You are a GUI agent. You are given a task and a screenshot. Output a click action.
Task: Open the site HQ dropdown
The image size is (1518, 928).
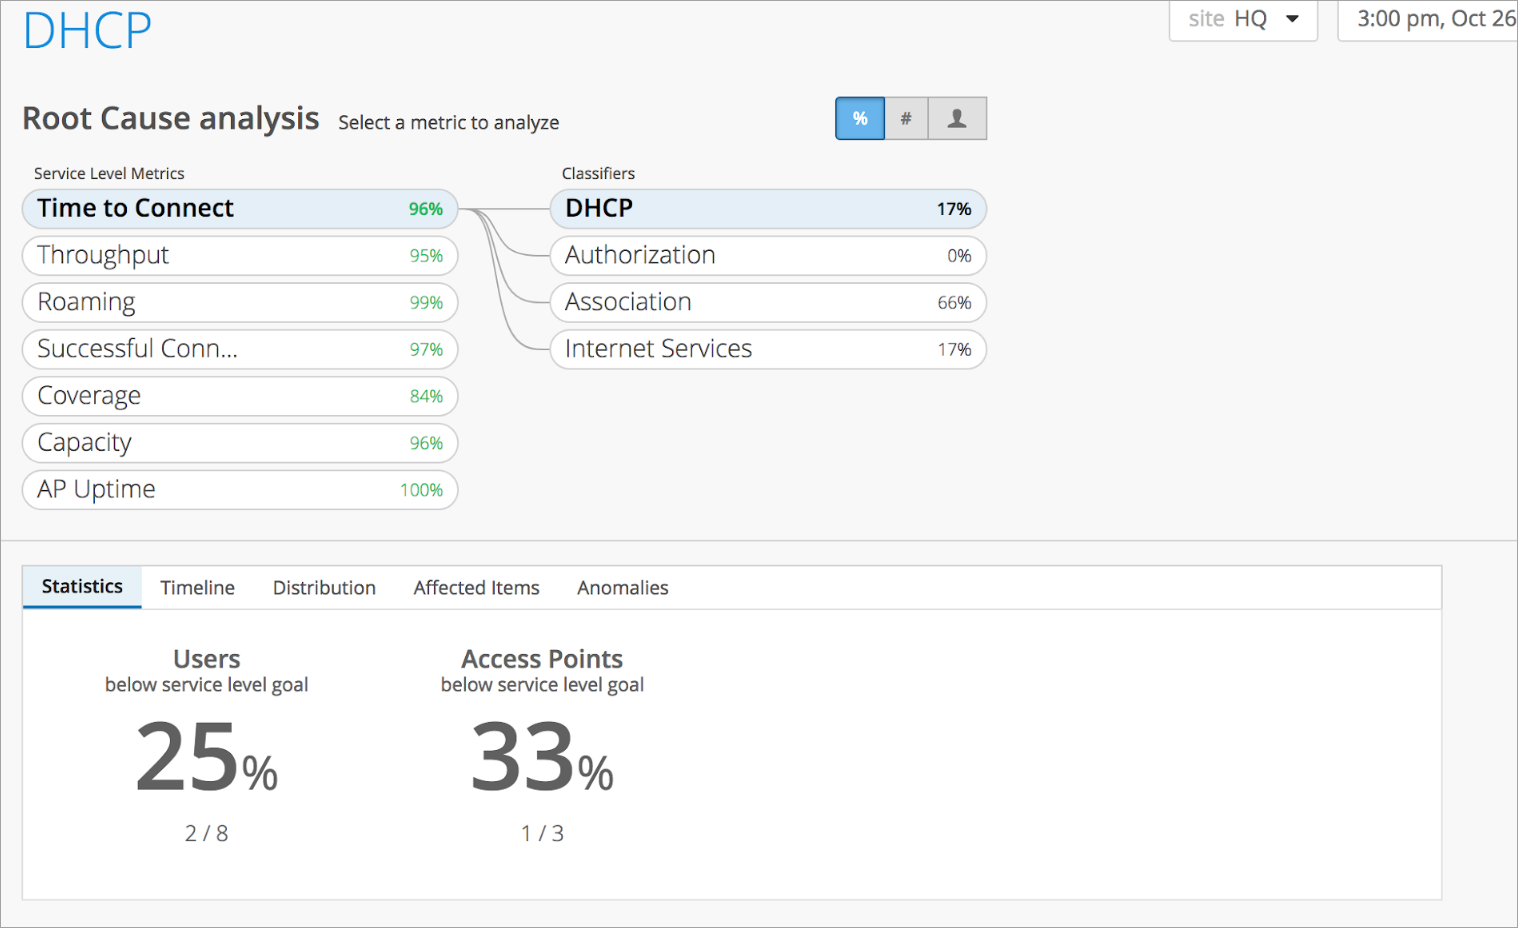(x=1243, y=19)
